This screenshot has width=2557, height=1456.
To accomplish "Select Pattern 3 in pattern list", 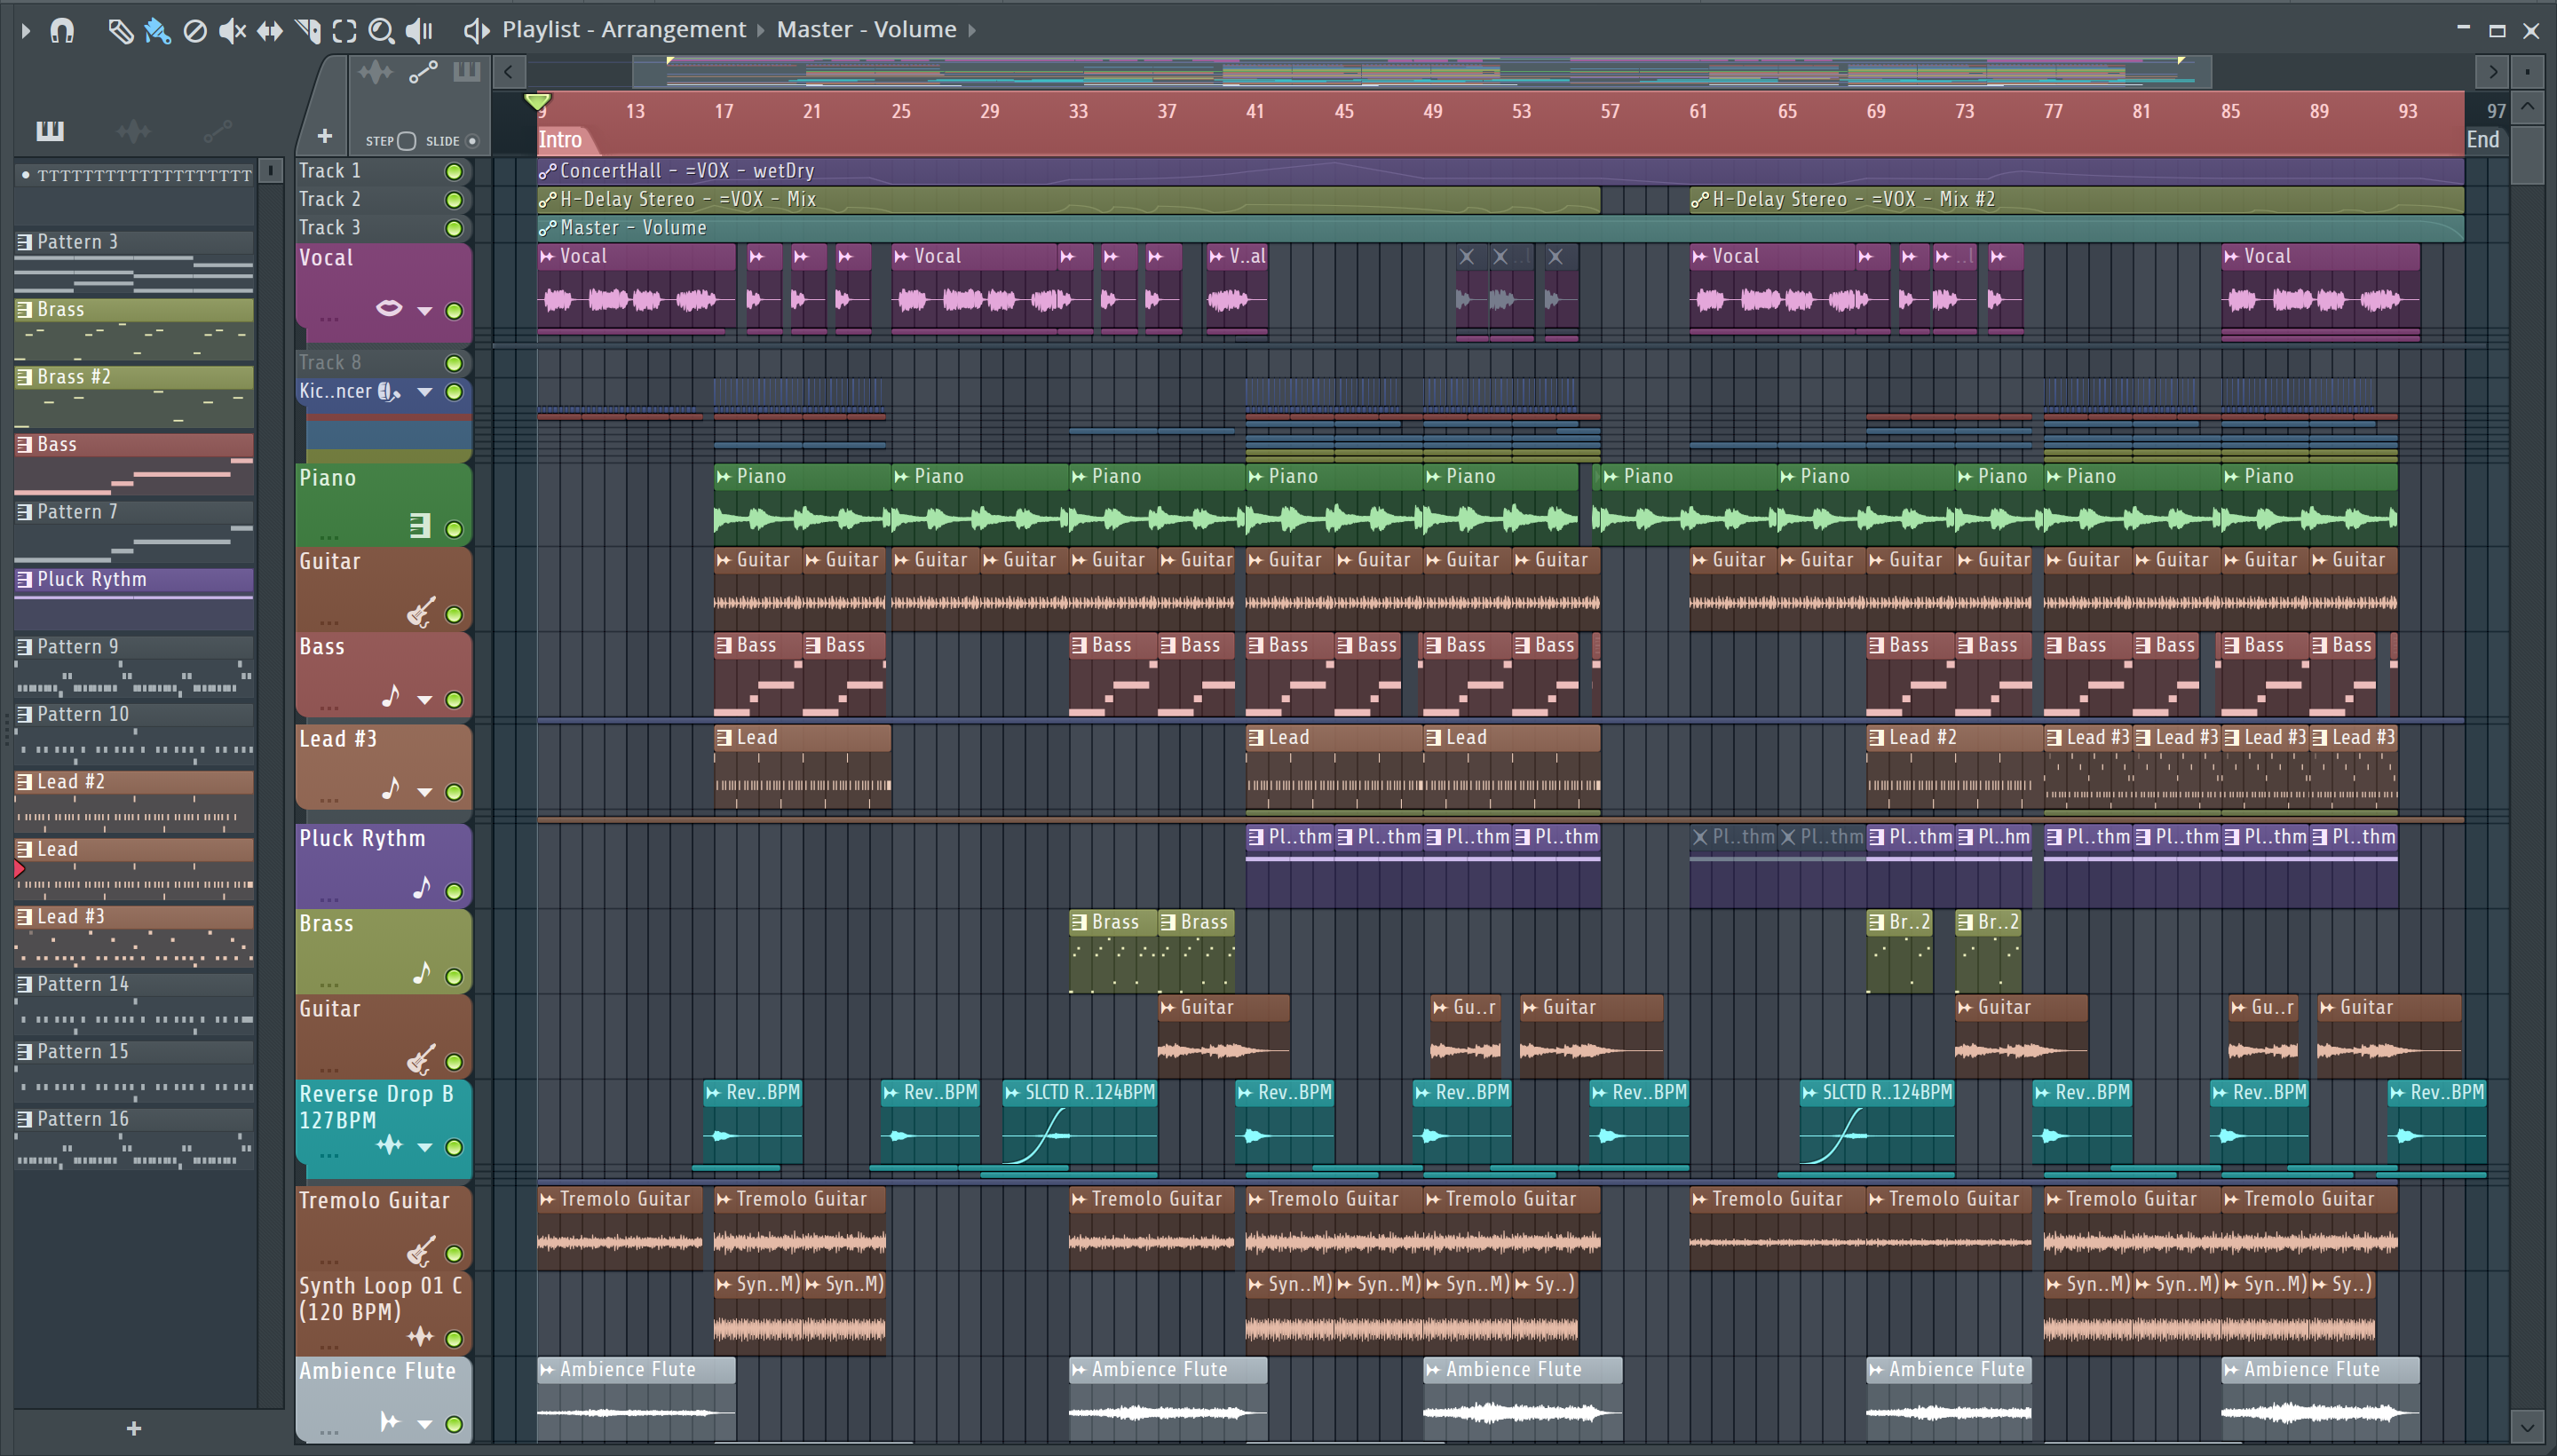I will tap(134, 242).
